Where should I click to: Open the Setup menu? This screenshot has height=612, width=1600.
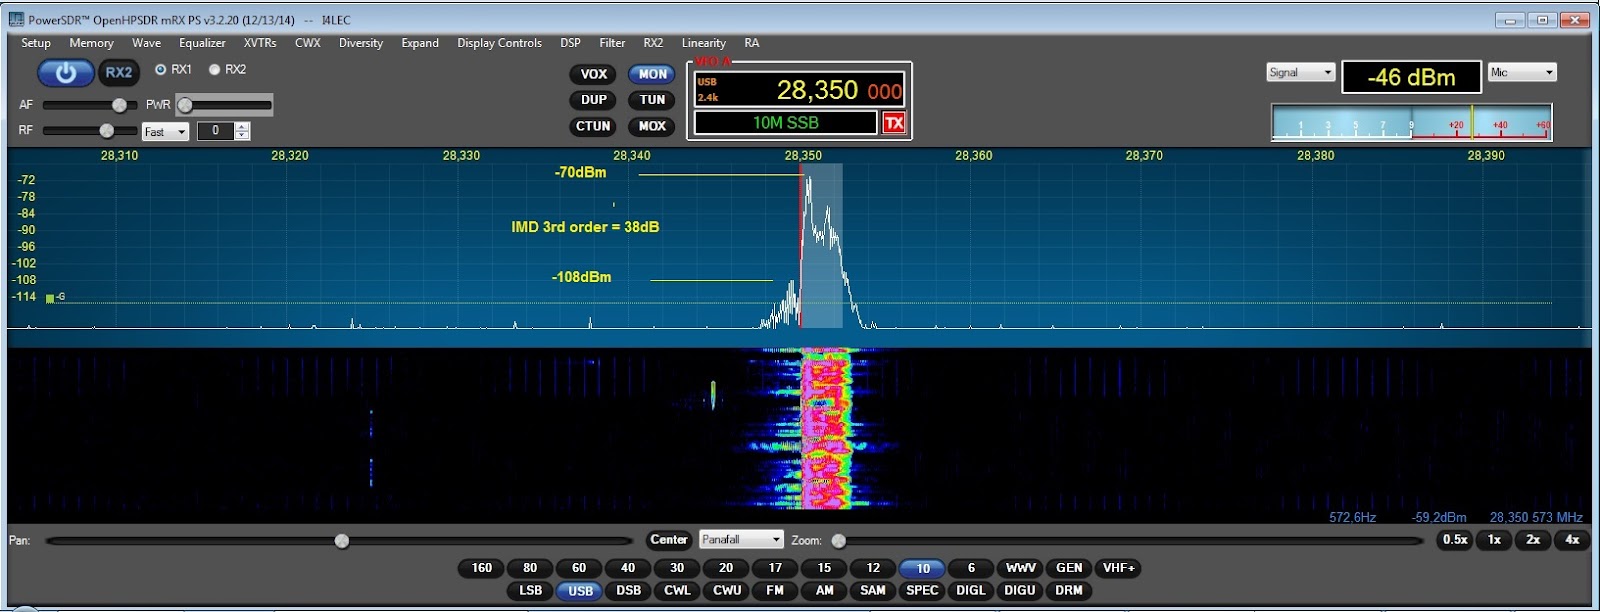point(36,43)
